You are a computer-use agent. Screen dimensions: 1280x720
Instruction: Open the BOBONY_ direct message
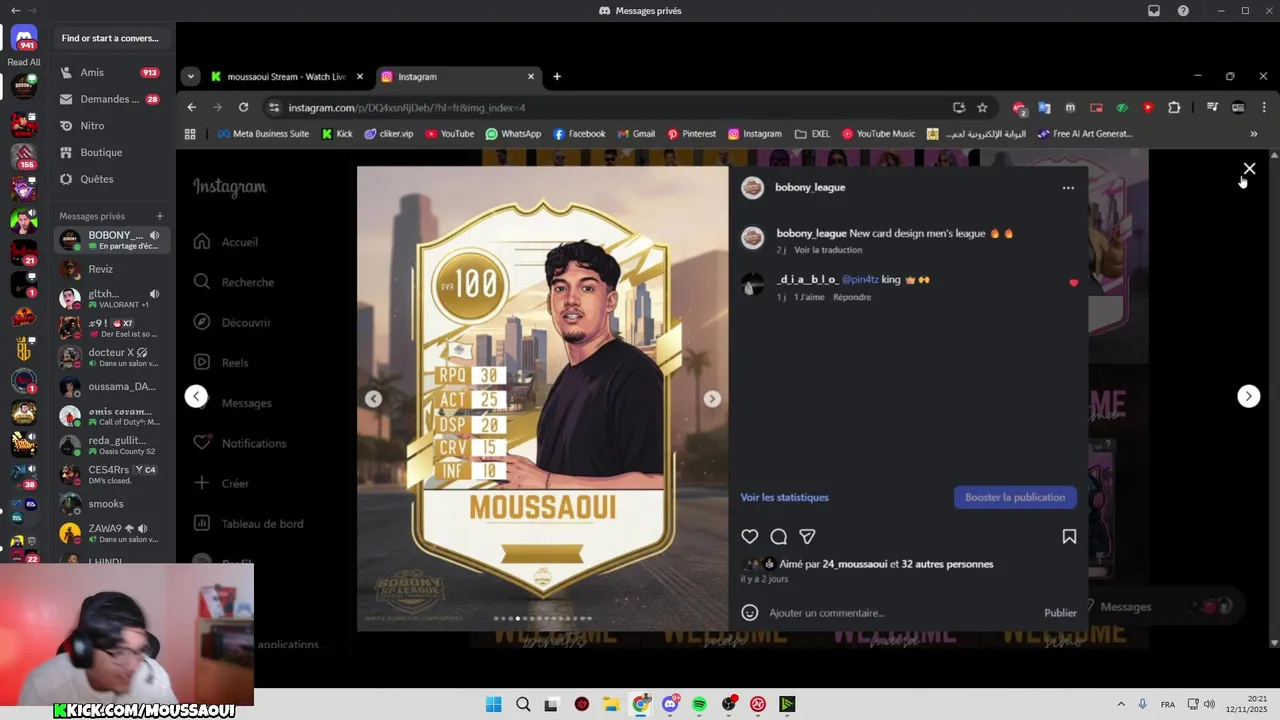point(111,240)
